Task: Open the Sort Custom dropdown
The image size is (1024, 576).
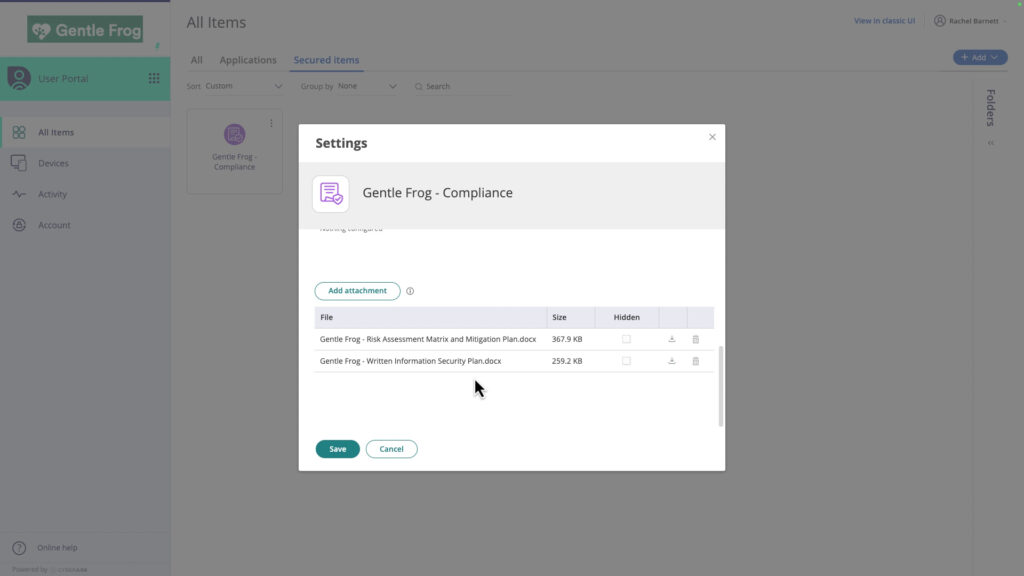Action: (x=244, y=86)
